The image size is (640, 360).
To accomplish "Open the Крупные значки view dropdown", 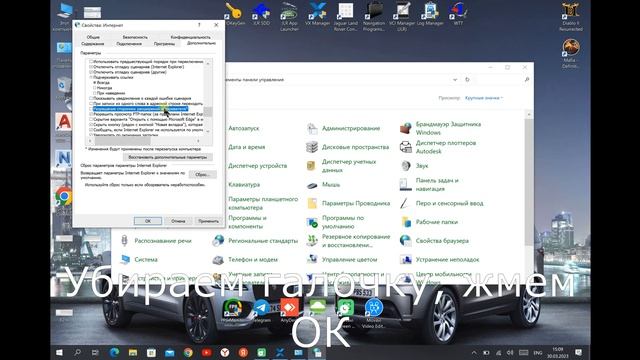I will click(484, 98).
